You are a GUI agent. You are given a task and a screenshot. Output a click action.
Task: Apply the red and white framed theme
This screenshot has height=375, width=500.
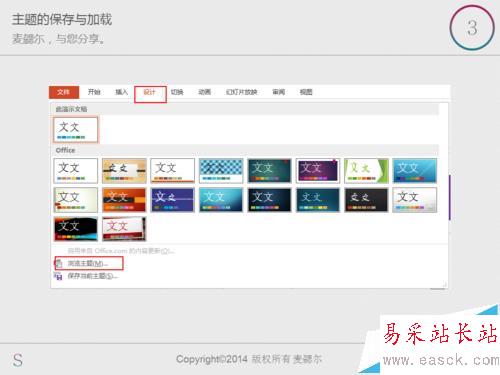[x=124, y=229]
